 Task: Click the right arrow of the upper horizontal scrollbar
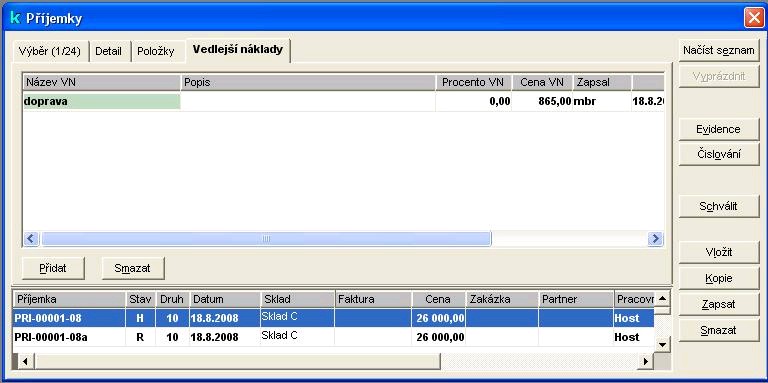pos(655,239)
